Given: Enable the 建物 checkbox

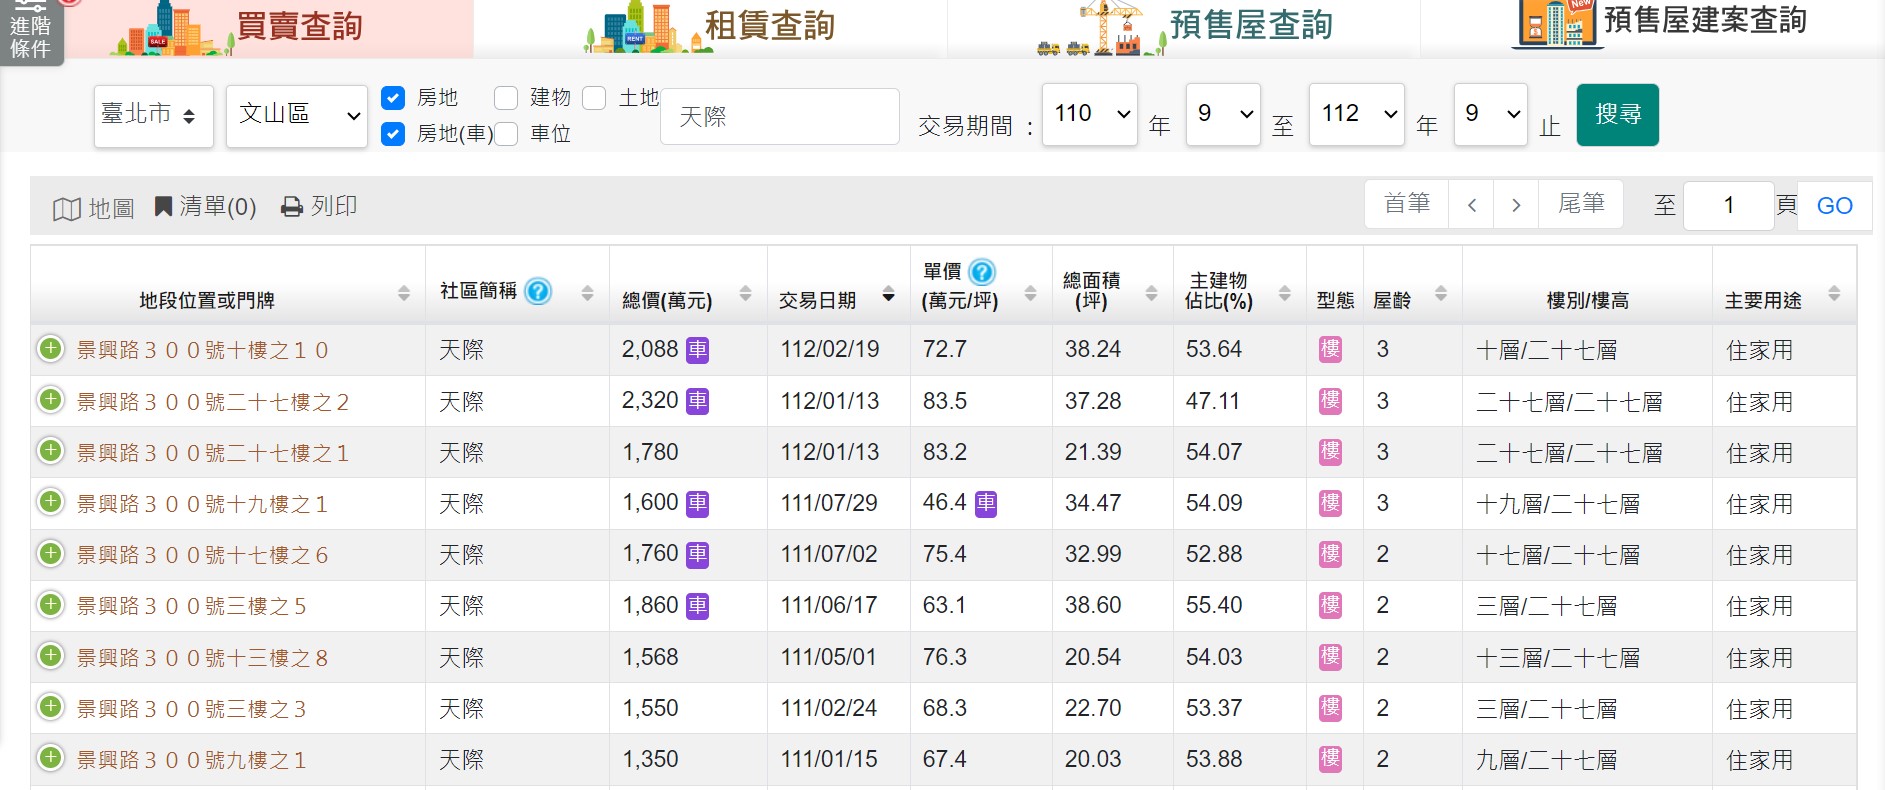Looking at the screenshot, I should point(506,98).
